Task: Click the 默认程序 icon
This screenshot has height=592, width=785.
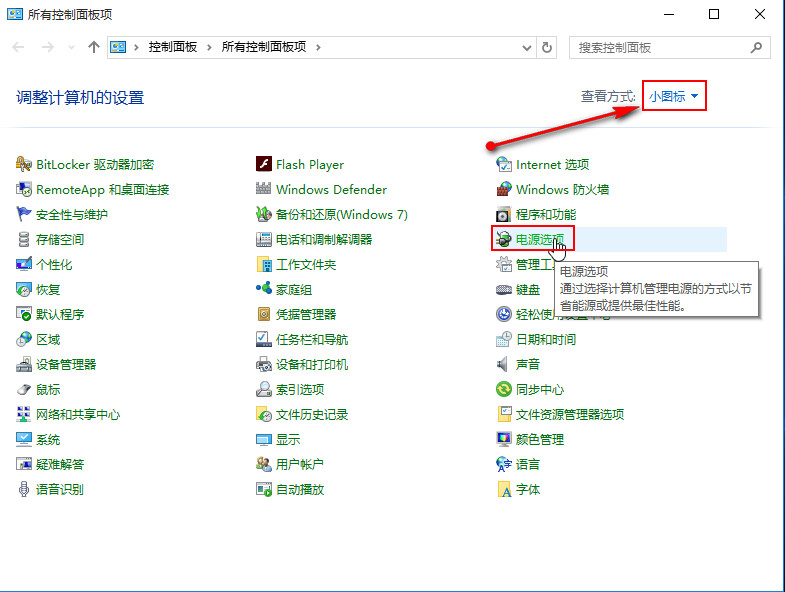Action: pyautogui.click(x=24, y=315)
